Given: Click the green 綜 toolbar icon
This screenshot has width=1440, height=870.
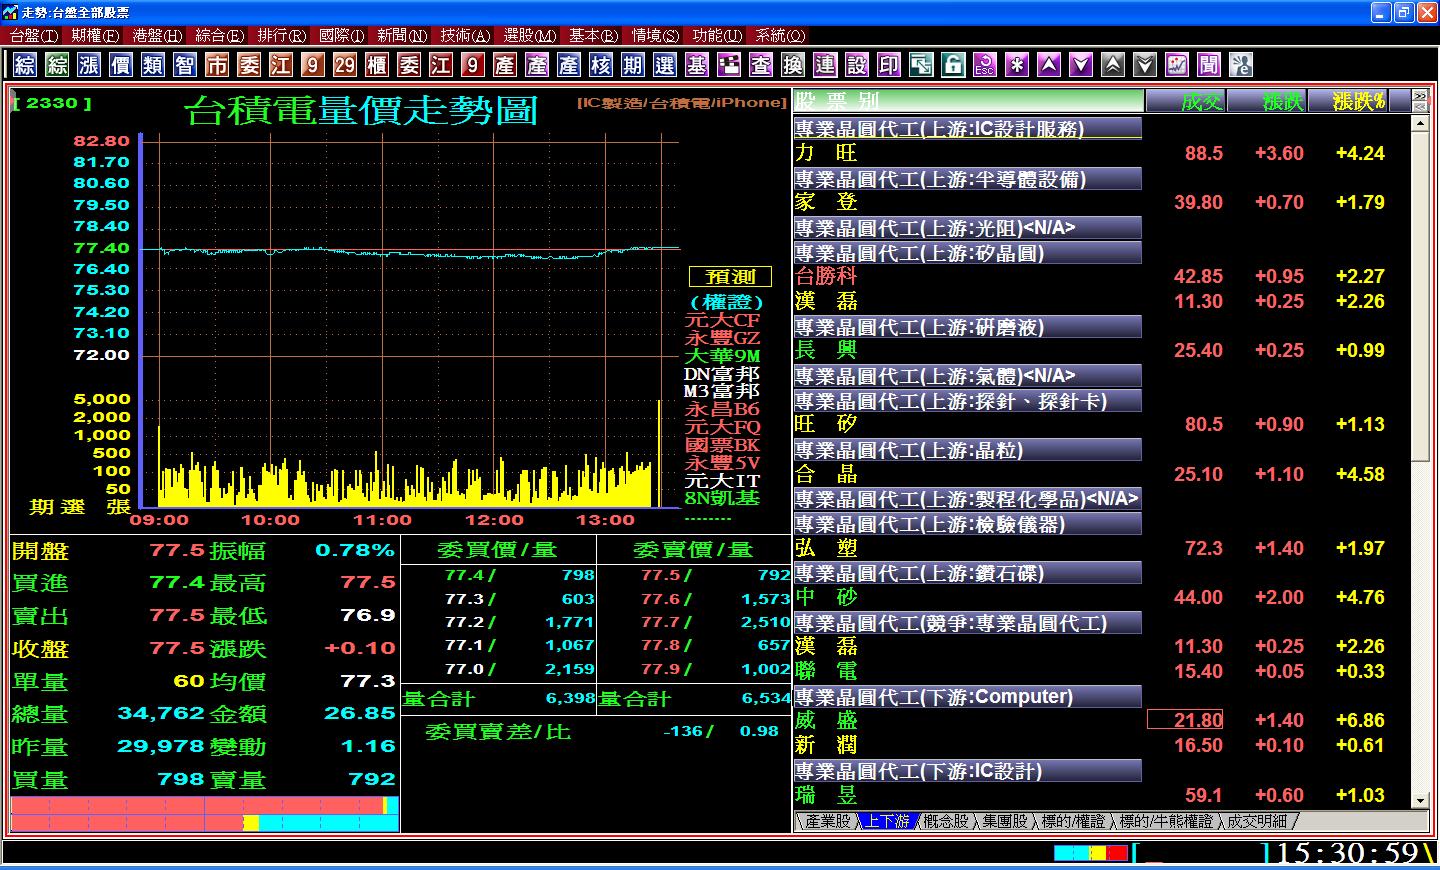Looking at the screenshot, I should click(x=57, y=65).
